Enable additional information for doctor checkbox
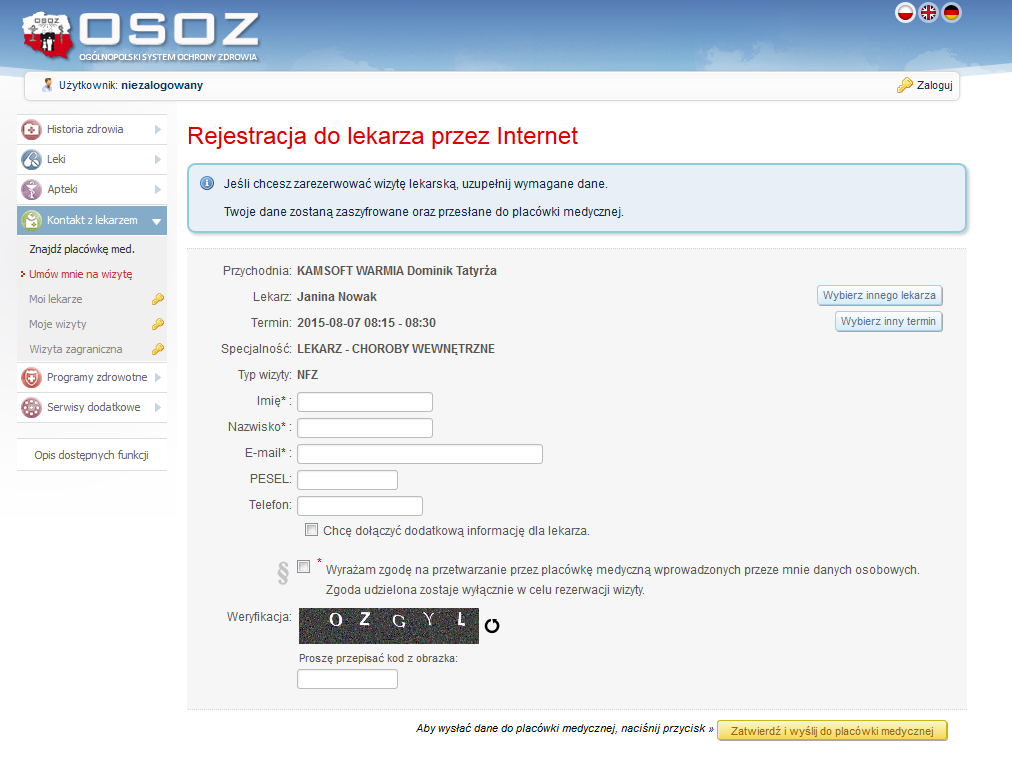The width and height of the screenshot is (1012, 764). click(312, 530)
